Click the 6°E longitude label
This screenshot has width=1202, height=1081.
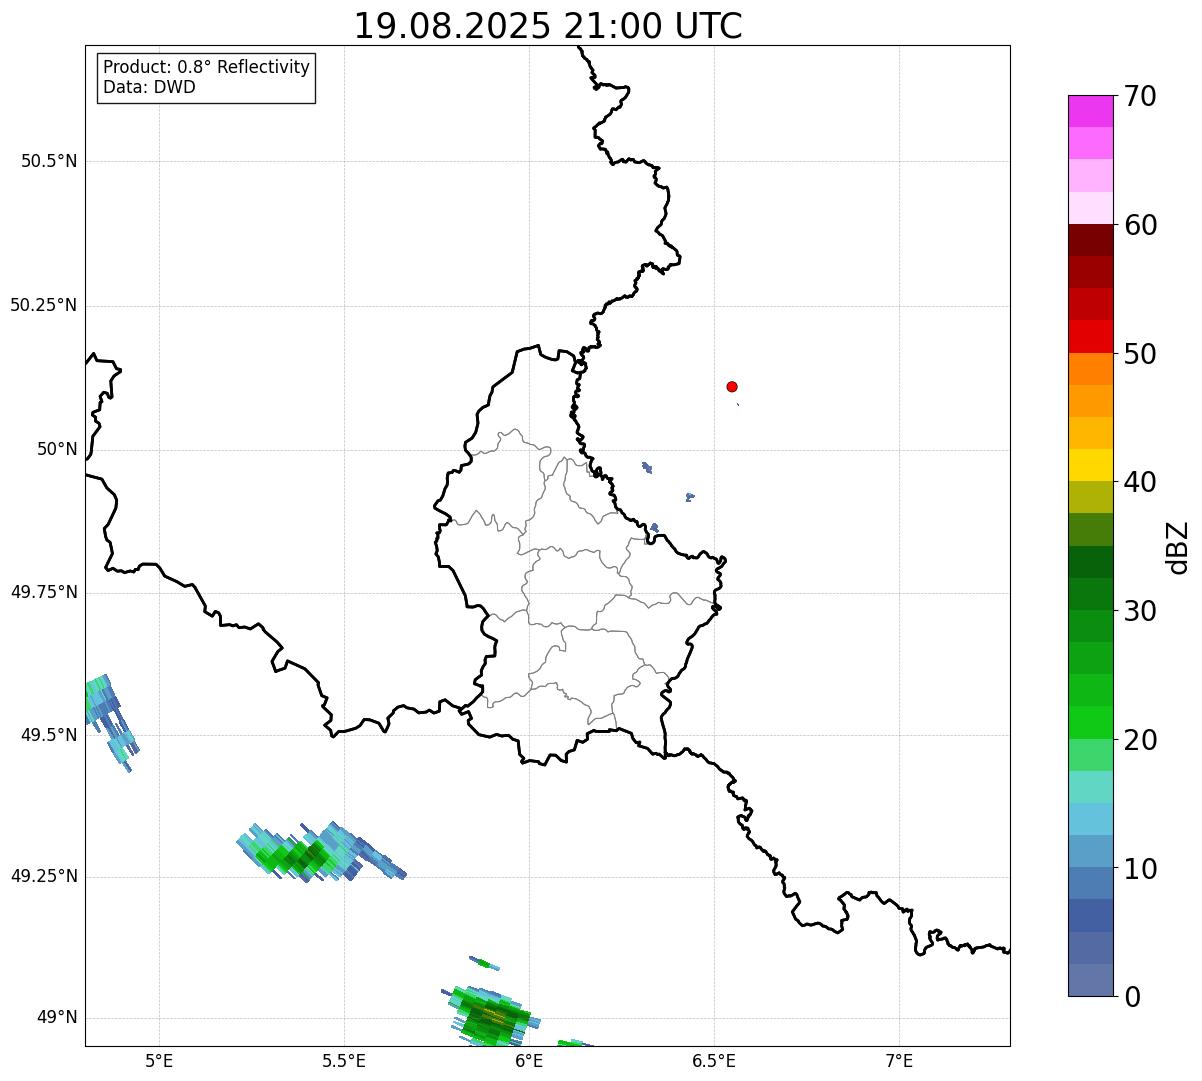pos(529,1061)
